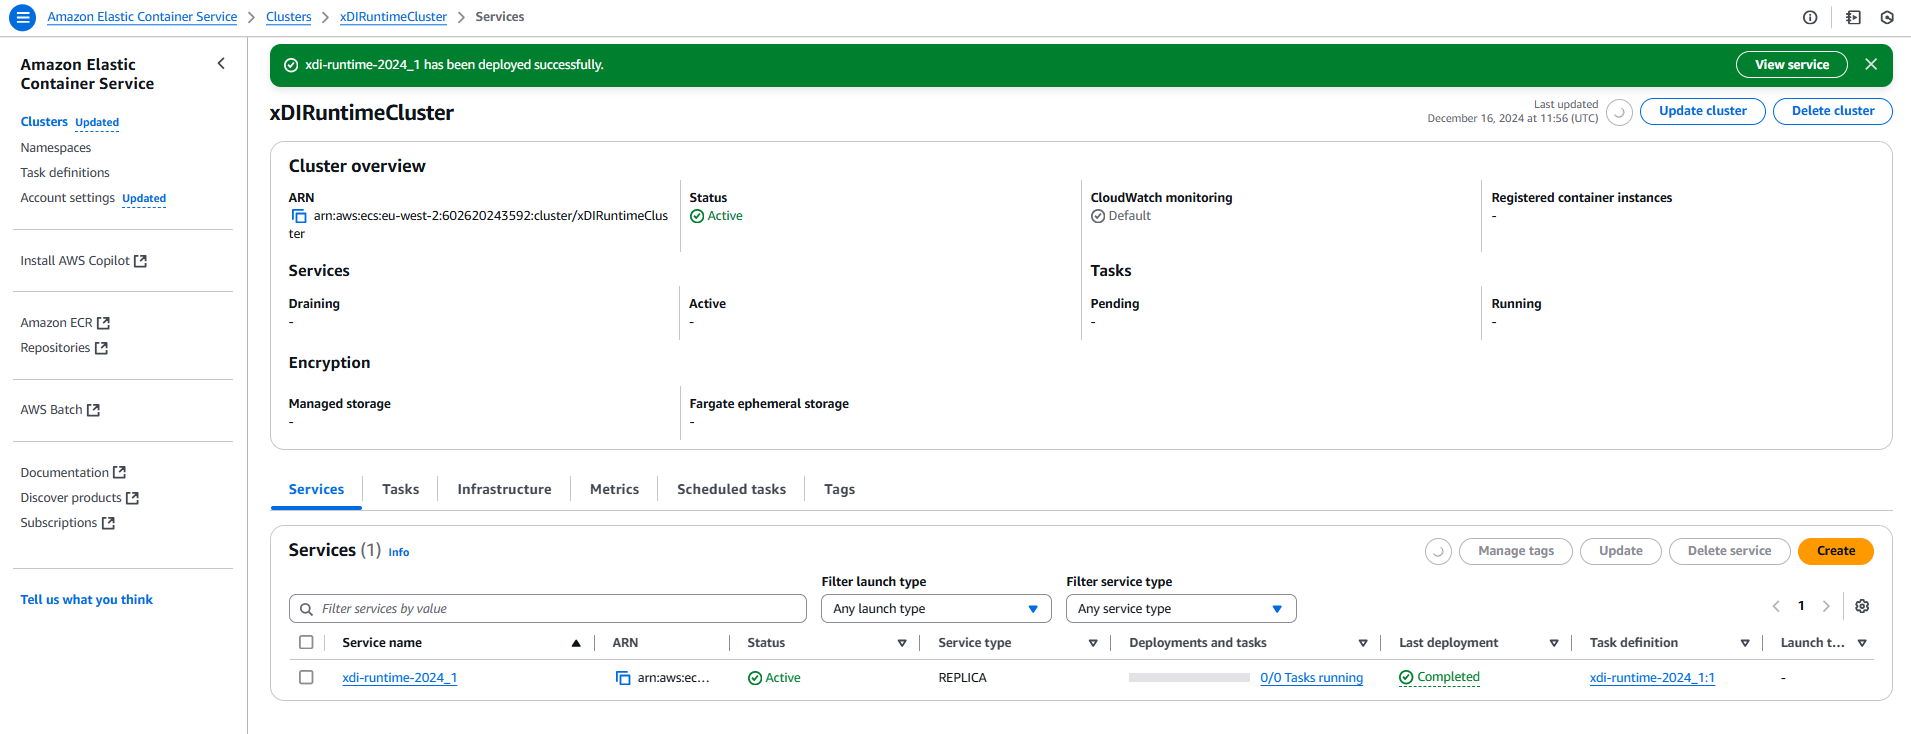Open the Last deployment column sort arrow

coord(1554,643)
